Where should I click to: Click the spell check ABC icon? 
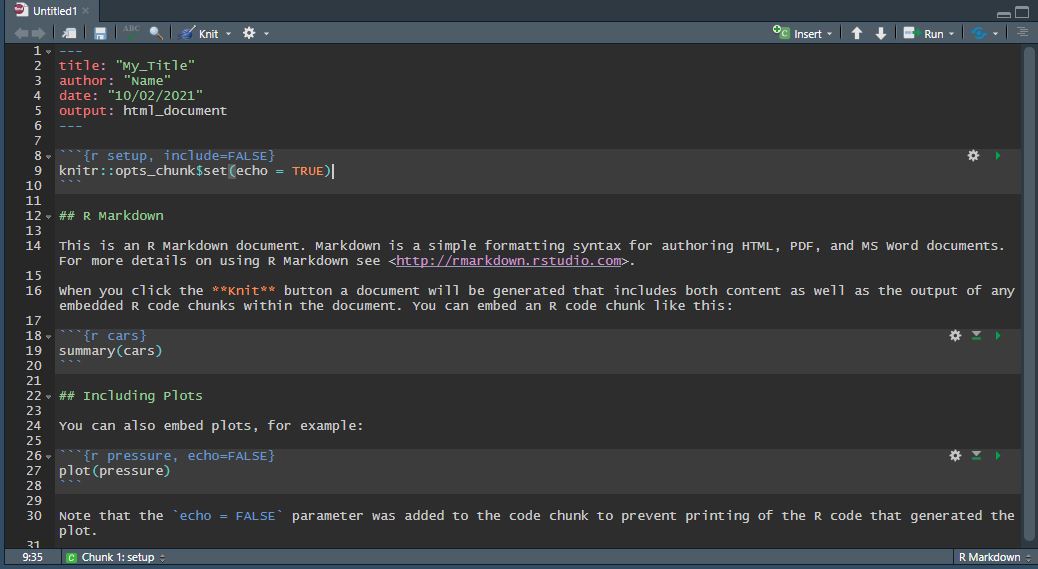point(131,32)
